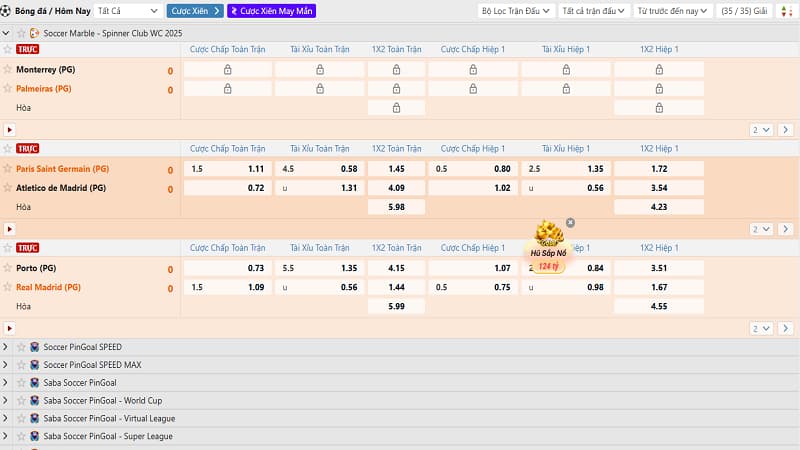The image size is (800, 450).
Task: Open market count dropdown for Monterrey match
Action: (x=761, y=130)
